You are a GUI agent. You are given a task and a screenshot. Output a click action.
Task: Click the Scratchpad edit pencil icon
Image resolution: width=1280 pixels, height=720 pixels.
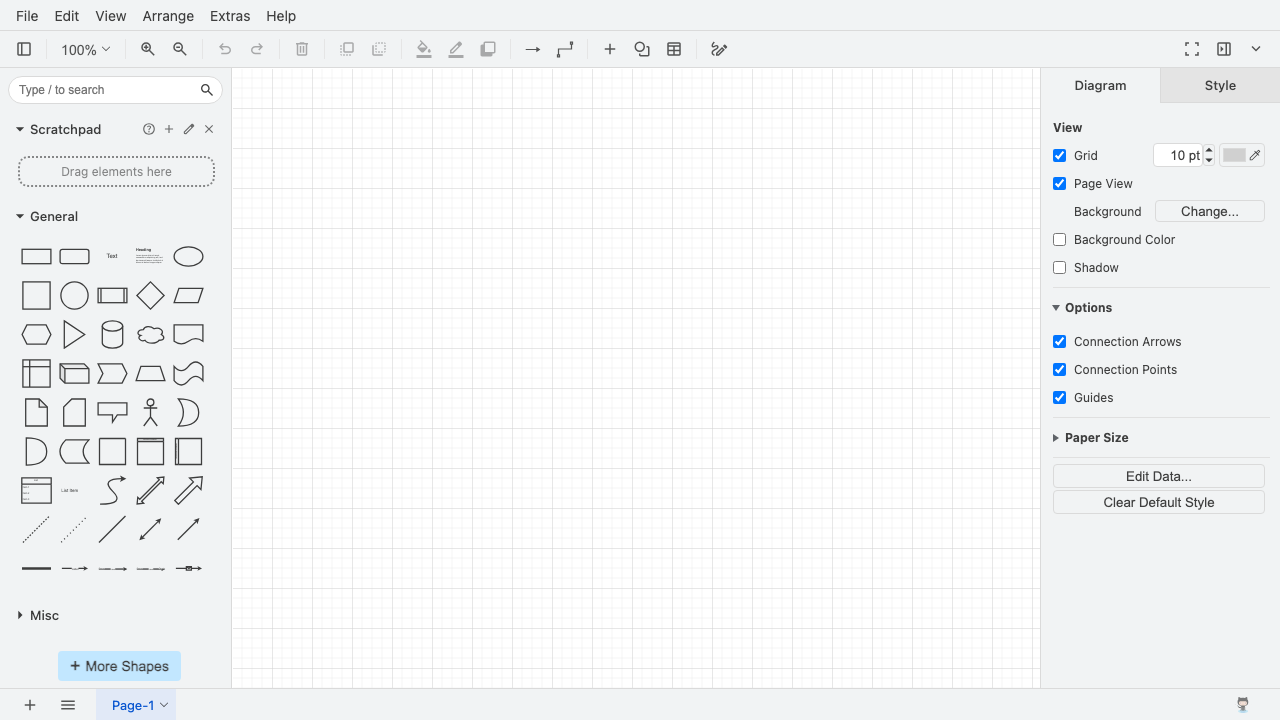coord(189,129)
